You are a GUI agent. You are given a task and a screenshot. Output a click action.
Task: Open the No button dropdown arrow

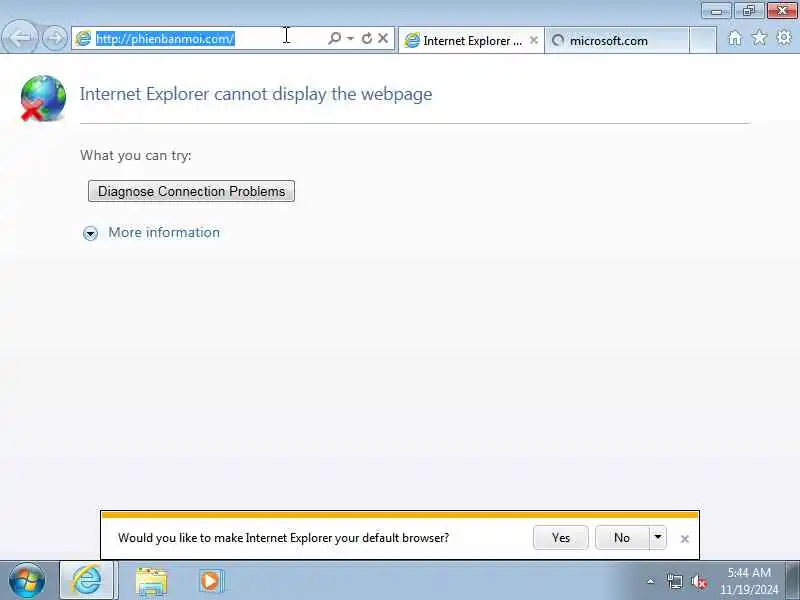658,538
